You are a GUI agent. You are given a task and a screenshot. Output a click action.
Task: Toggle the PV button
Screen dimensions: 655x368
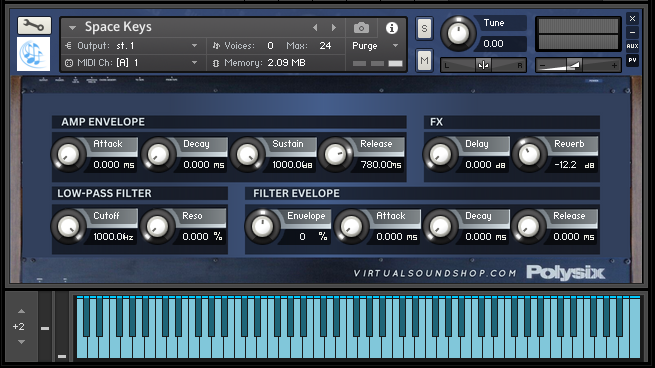pos(632,60)
